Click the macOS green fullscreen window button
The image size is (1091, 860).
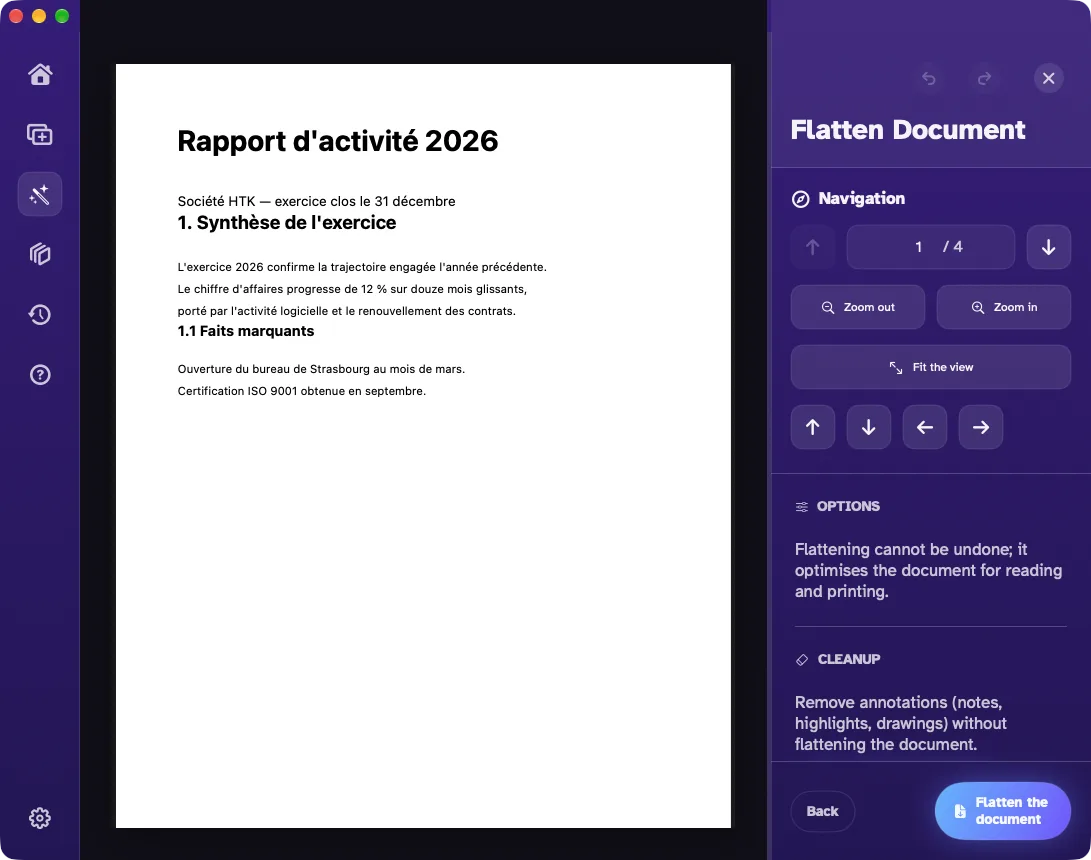62,16
